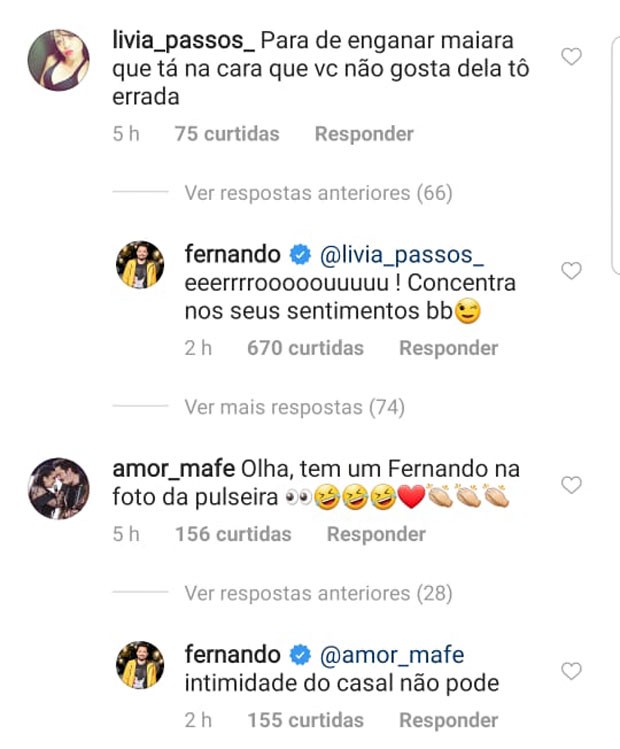Like amor_mafe comment with heart icon
Image resolution: width=620 pixels, height=749 pixels.
click(571, 485)
